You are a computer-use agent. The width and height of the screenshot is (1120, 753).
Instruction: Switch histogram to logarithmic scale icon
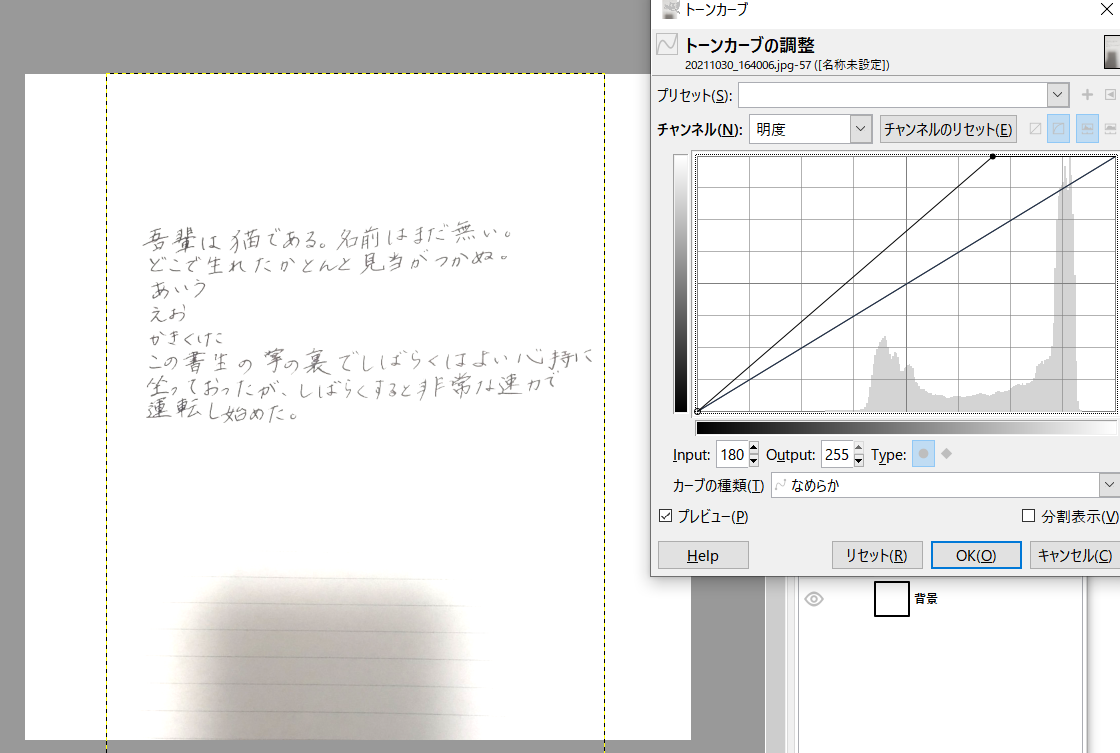tap(1110, 128)
